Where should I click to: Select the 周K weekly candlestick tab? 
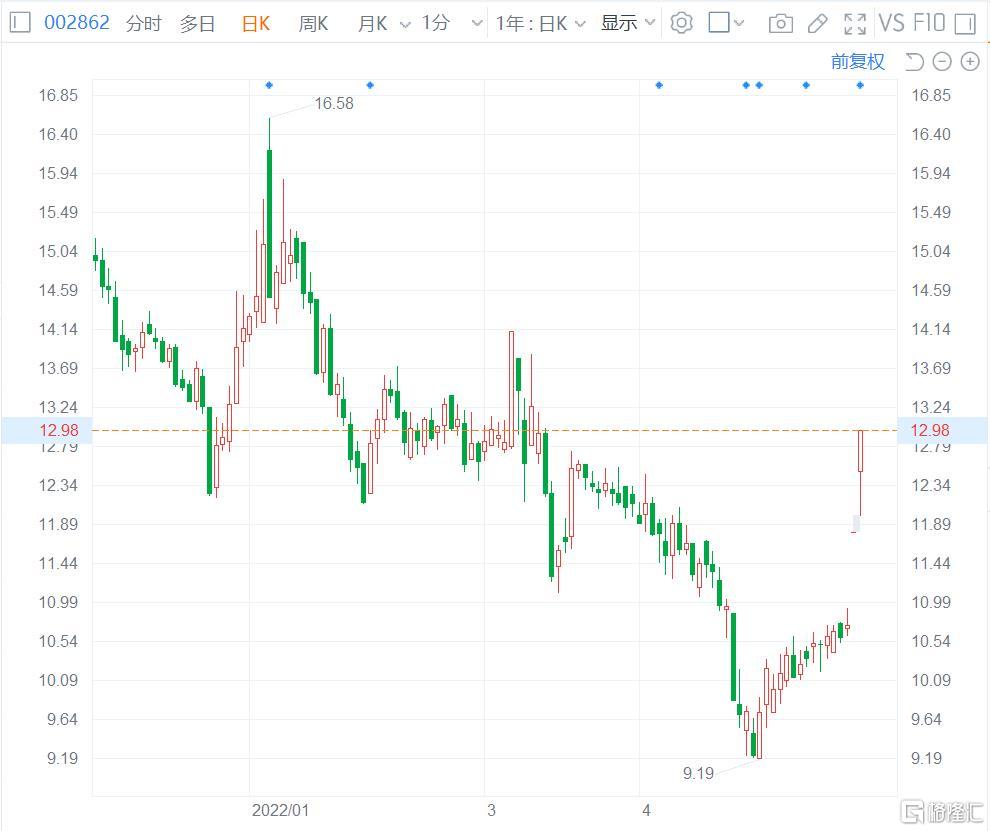(313, 23)
